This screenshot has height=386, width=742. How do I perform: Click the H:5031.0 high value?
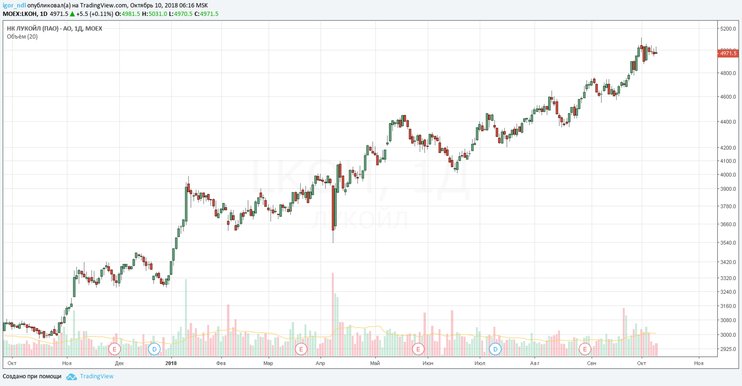[154, 14]
